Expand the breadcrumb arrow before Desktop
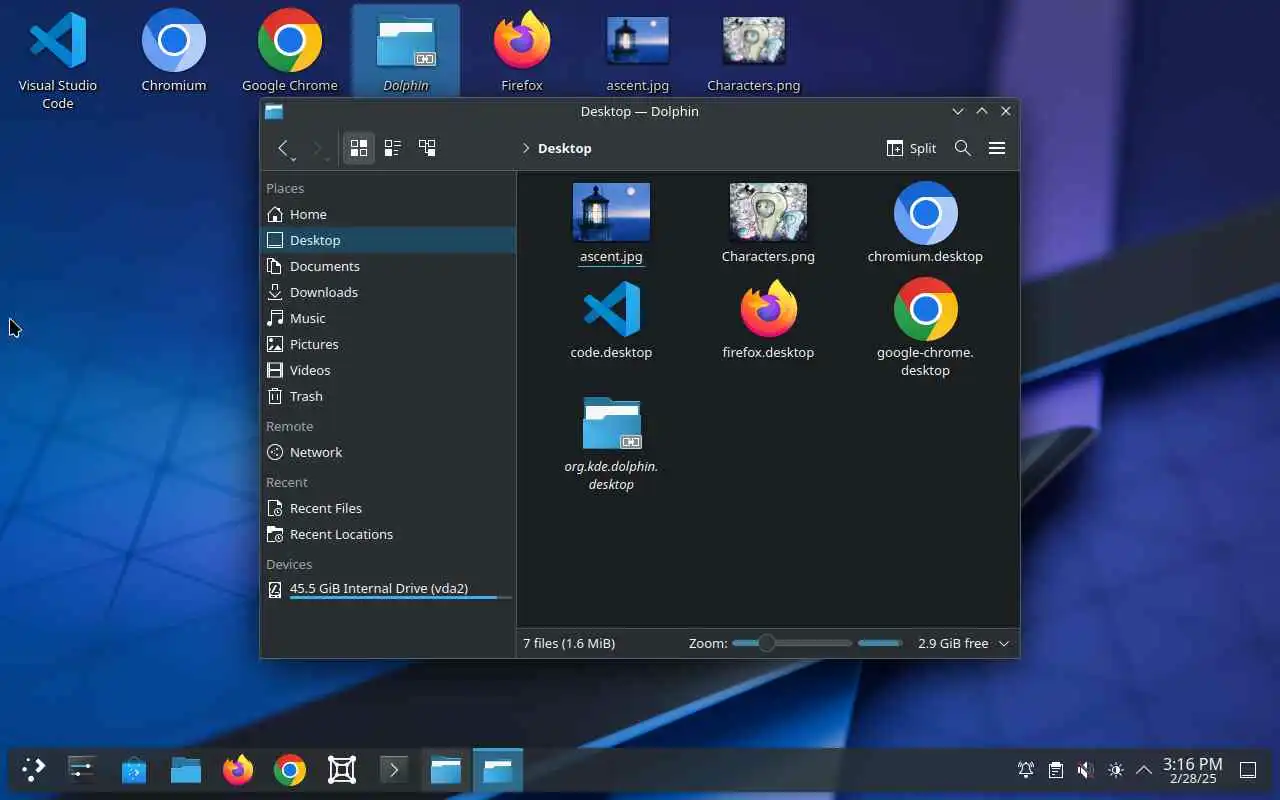The height and width of the screenshot is (800, 1280). (526, 148)
